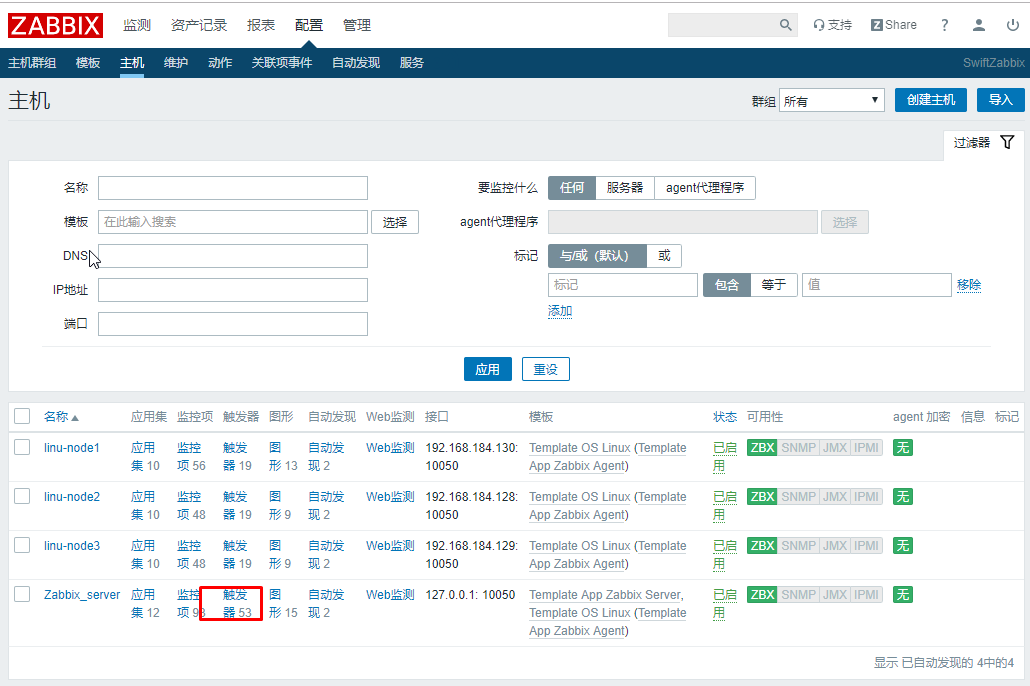Go to 主机群组 submenu

pyautogui.click(x=32, y=62)
